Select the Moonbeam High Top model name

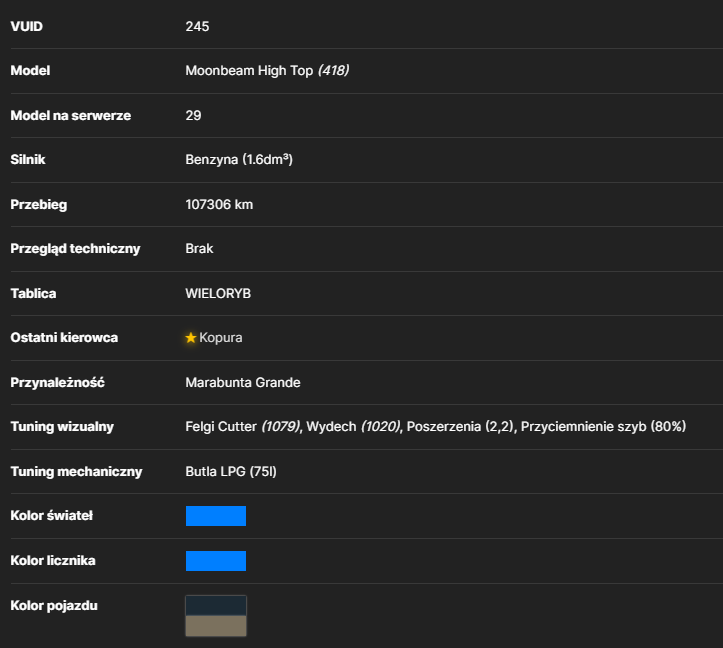[x=249, y=71]
